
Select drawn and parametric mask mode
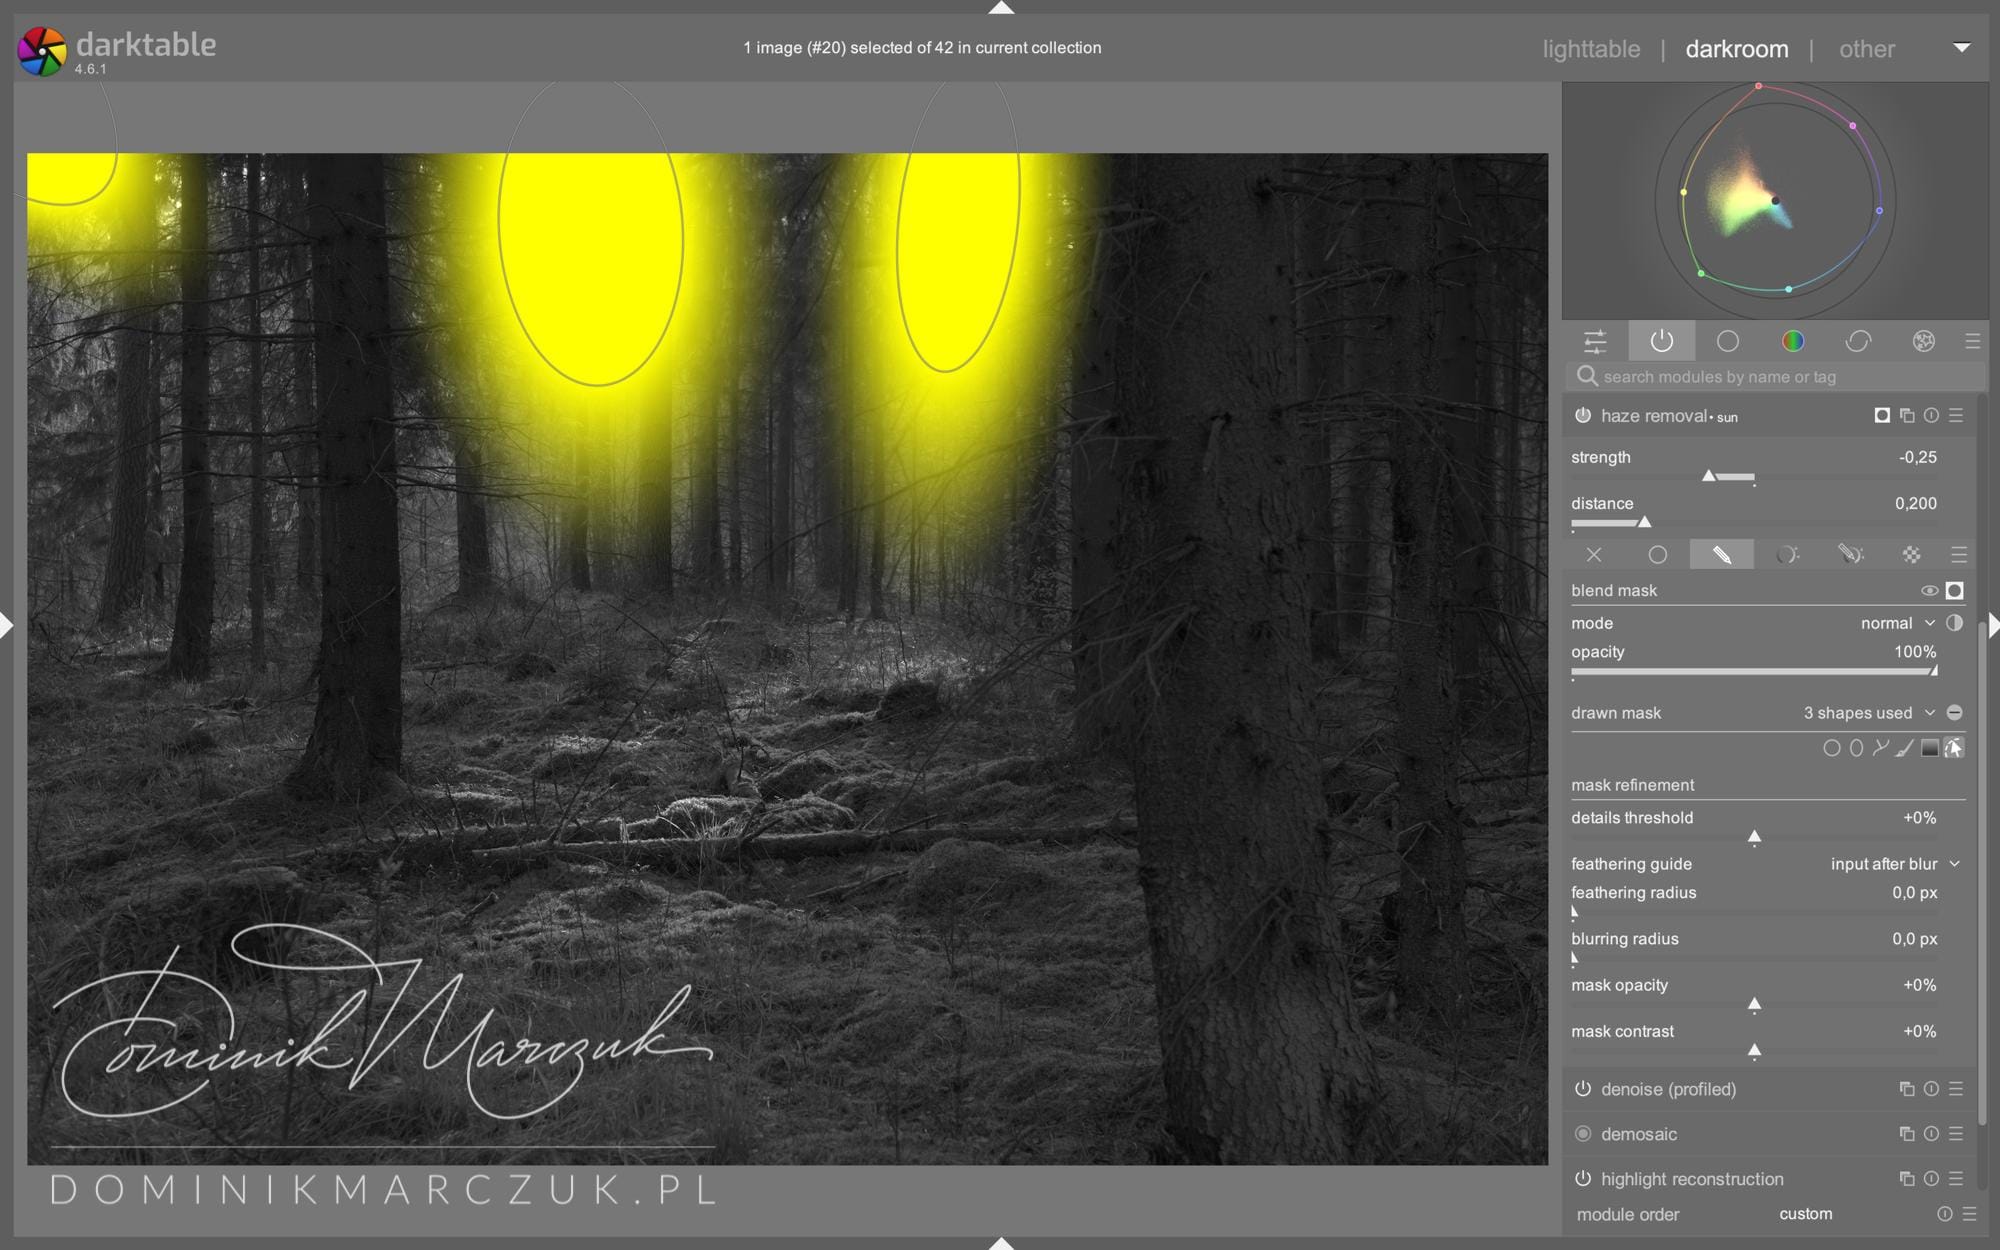click(x=1850, y=554)
